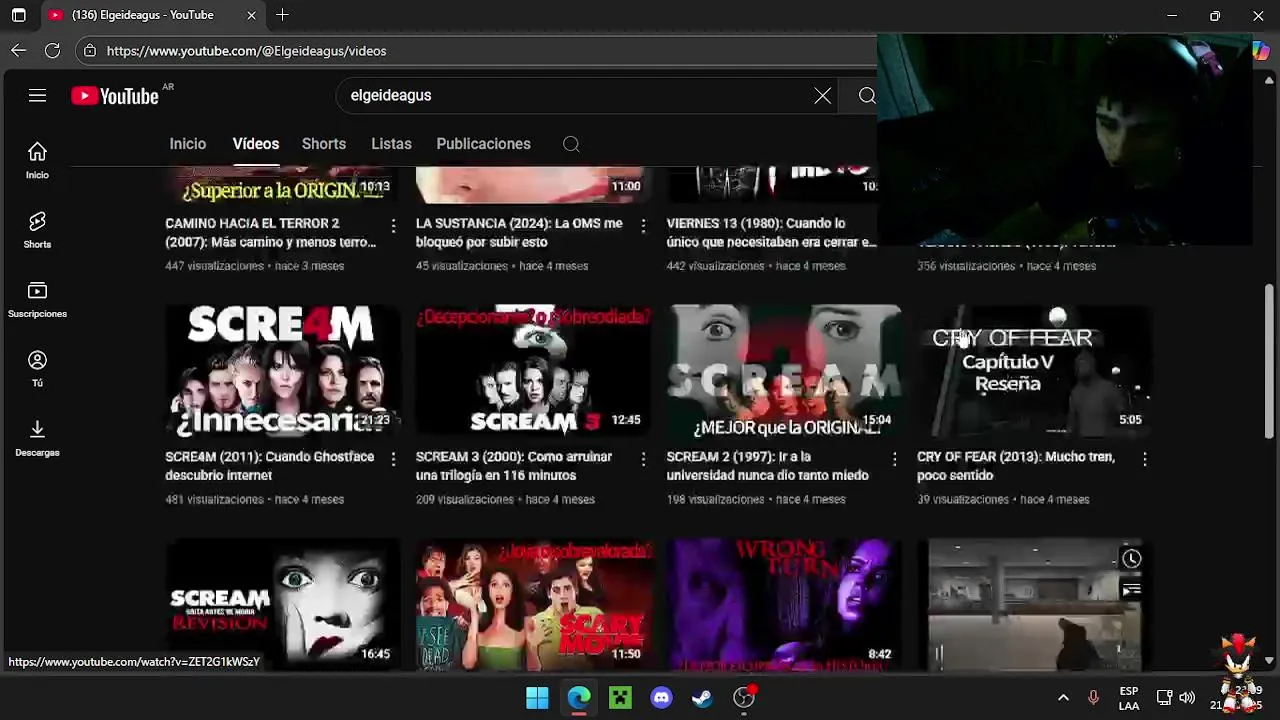Click the YouTube logo
Image resolution: width=1280 pixels, height=720 pixels.
pos(115,96)
